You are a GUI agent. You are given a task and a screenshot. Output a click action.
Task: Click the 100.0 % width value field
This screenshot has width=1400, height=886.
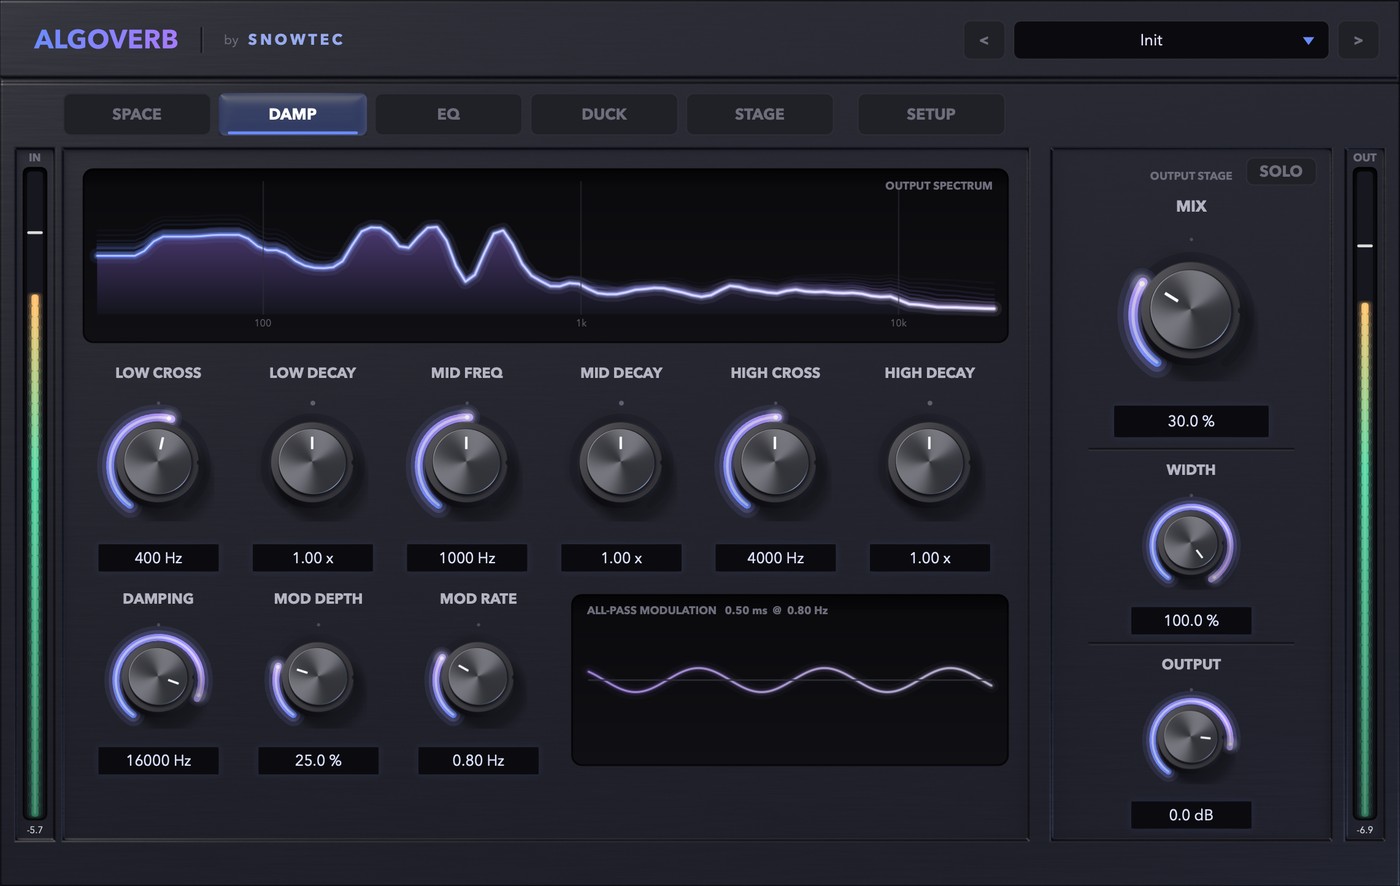1191,620
